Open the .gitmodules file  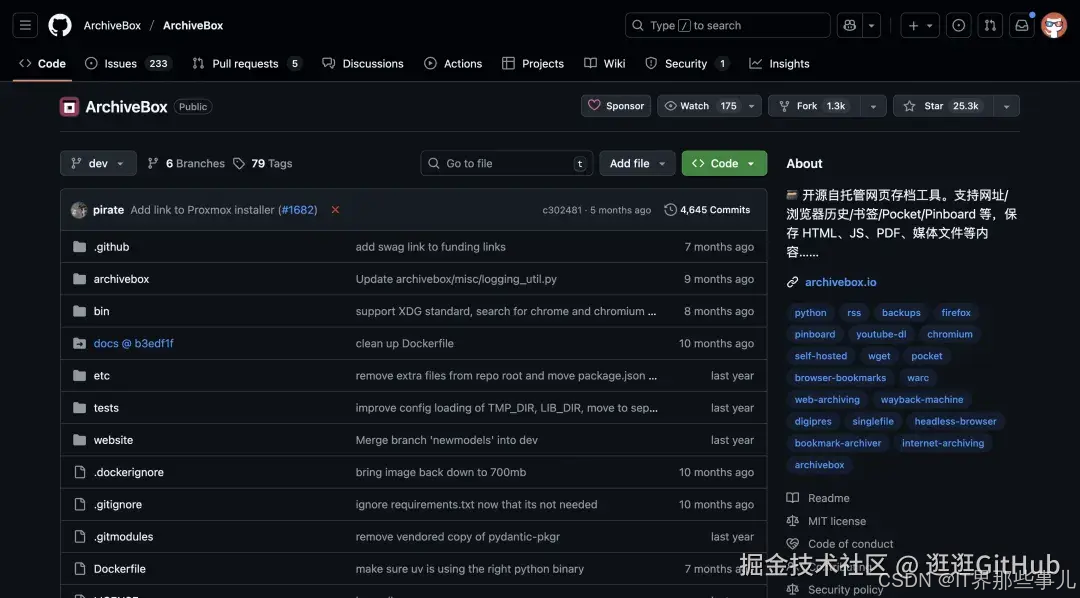123,537
